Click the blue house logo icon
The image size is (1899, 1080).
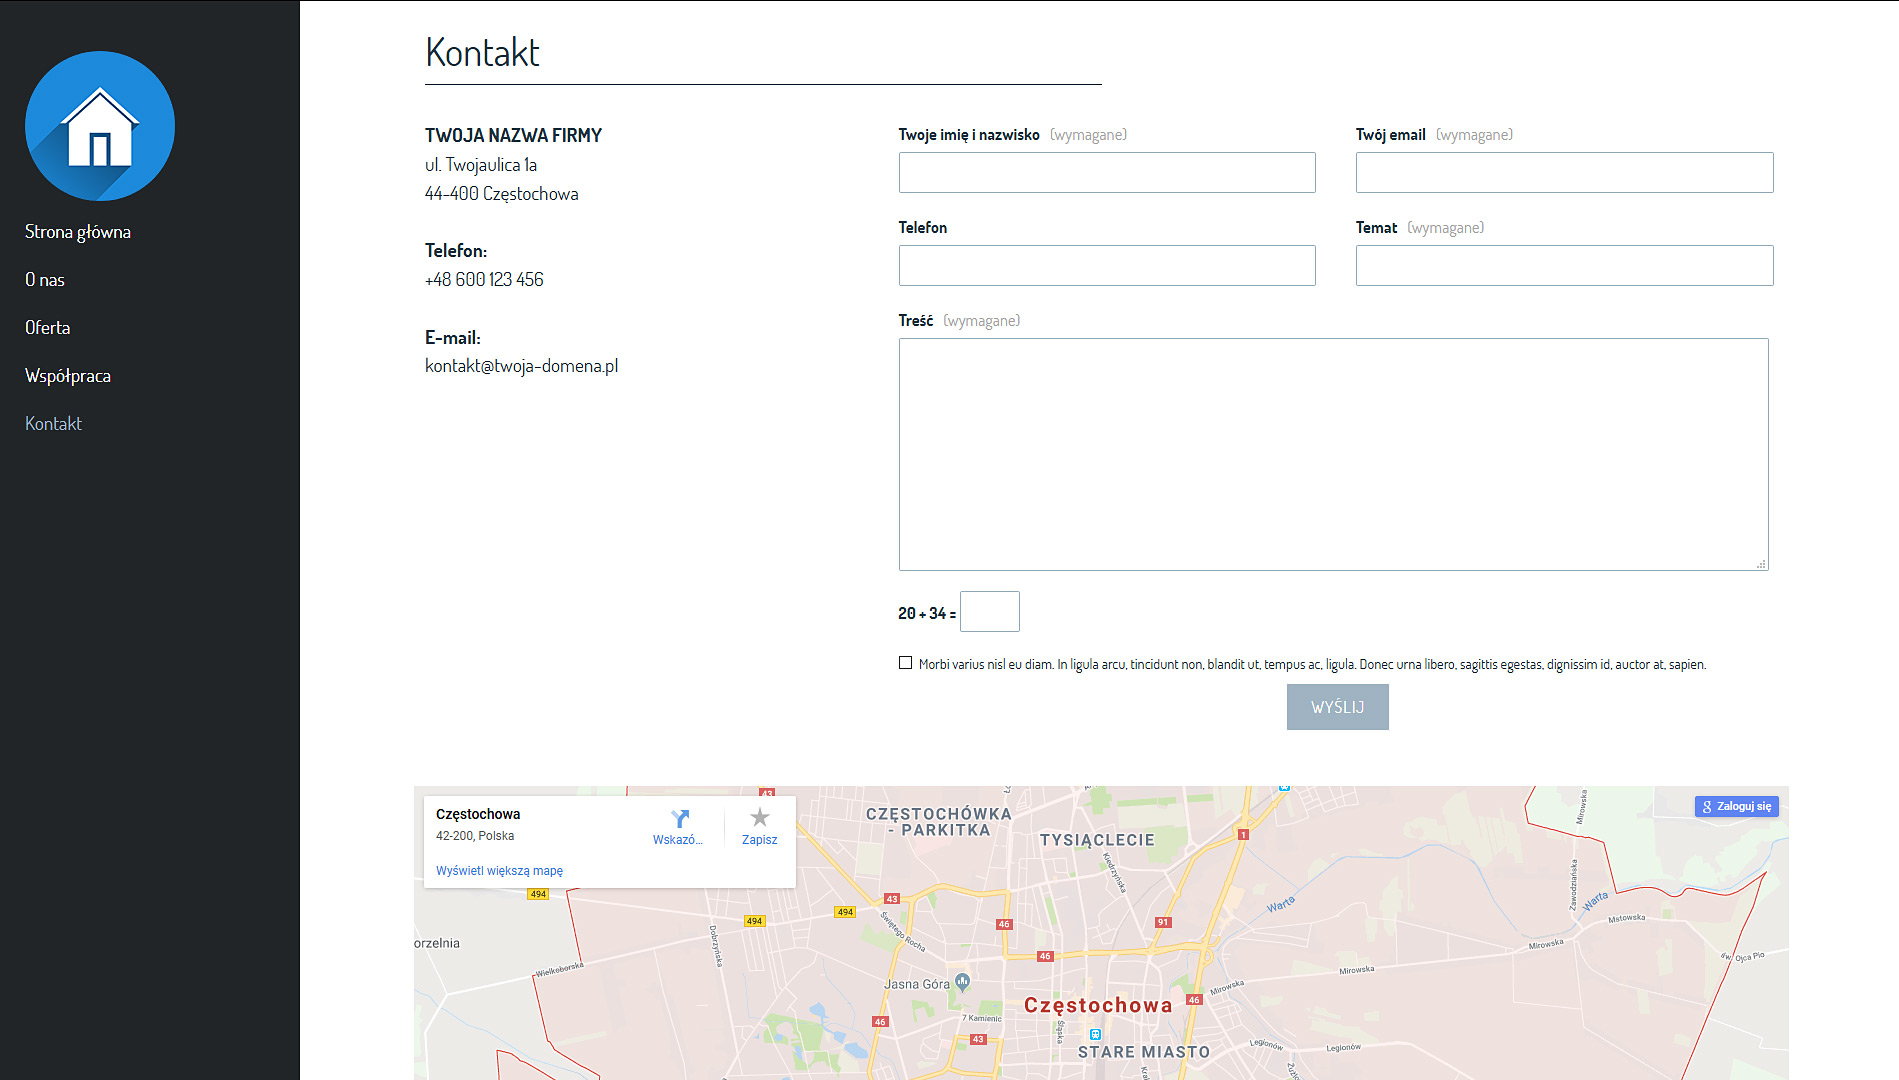coord(100,126)
